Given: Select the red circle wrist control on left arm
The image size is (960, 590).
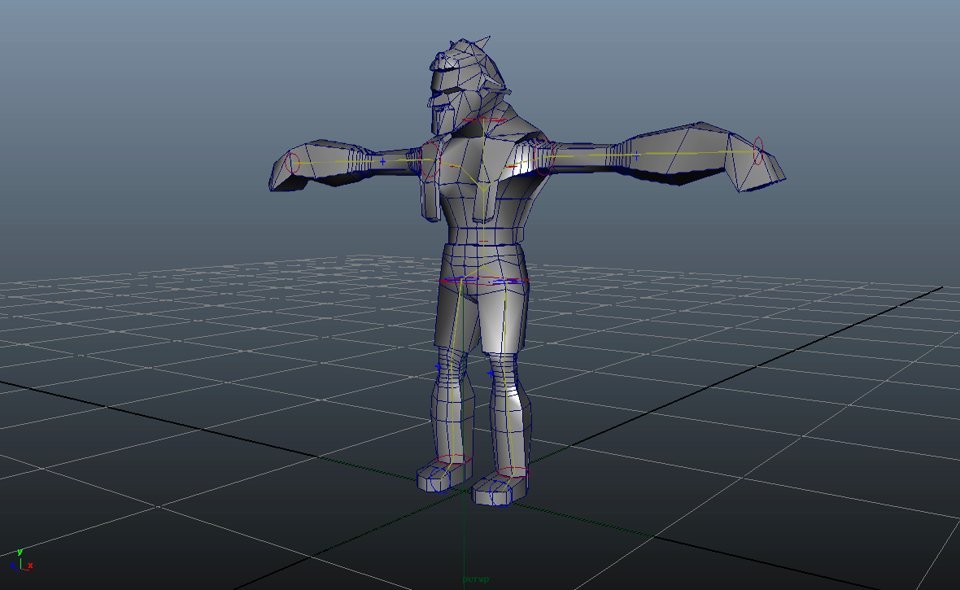Looking at the screenshot, I should [293, 163].
